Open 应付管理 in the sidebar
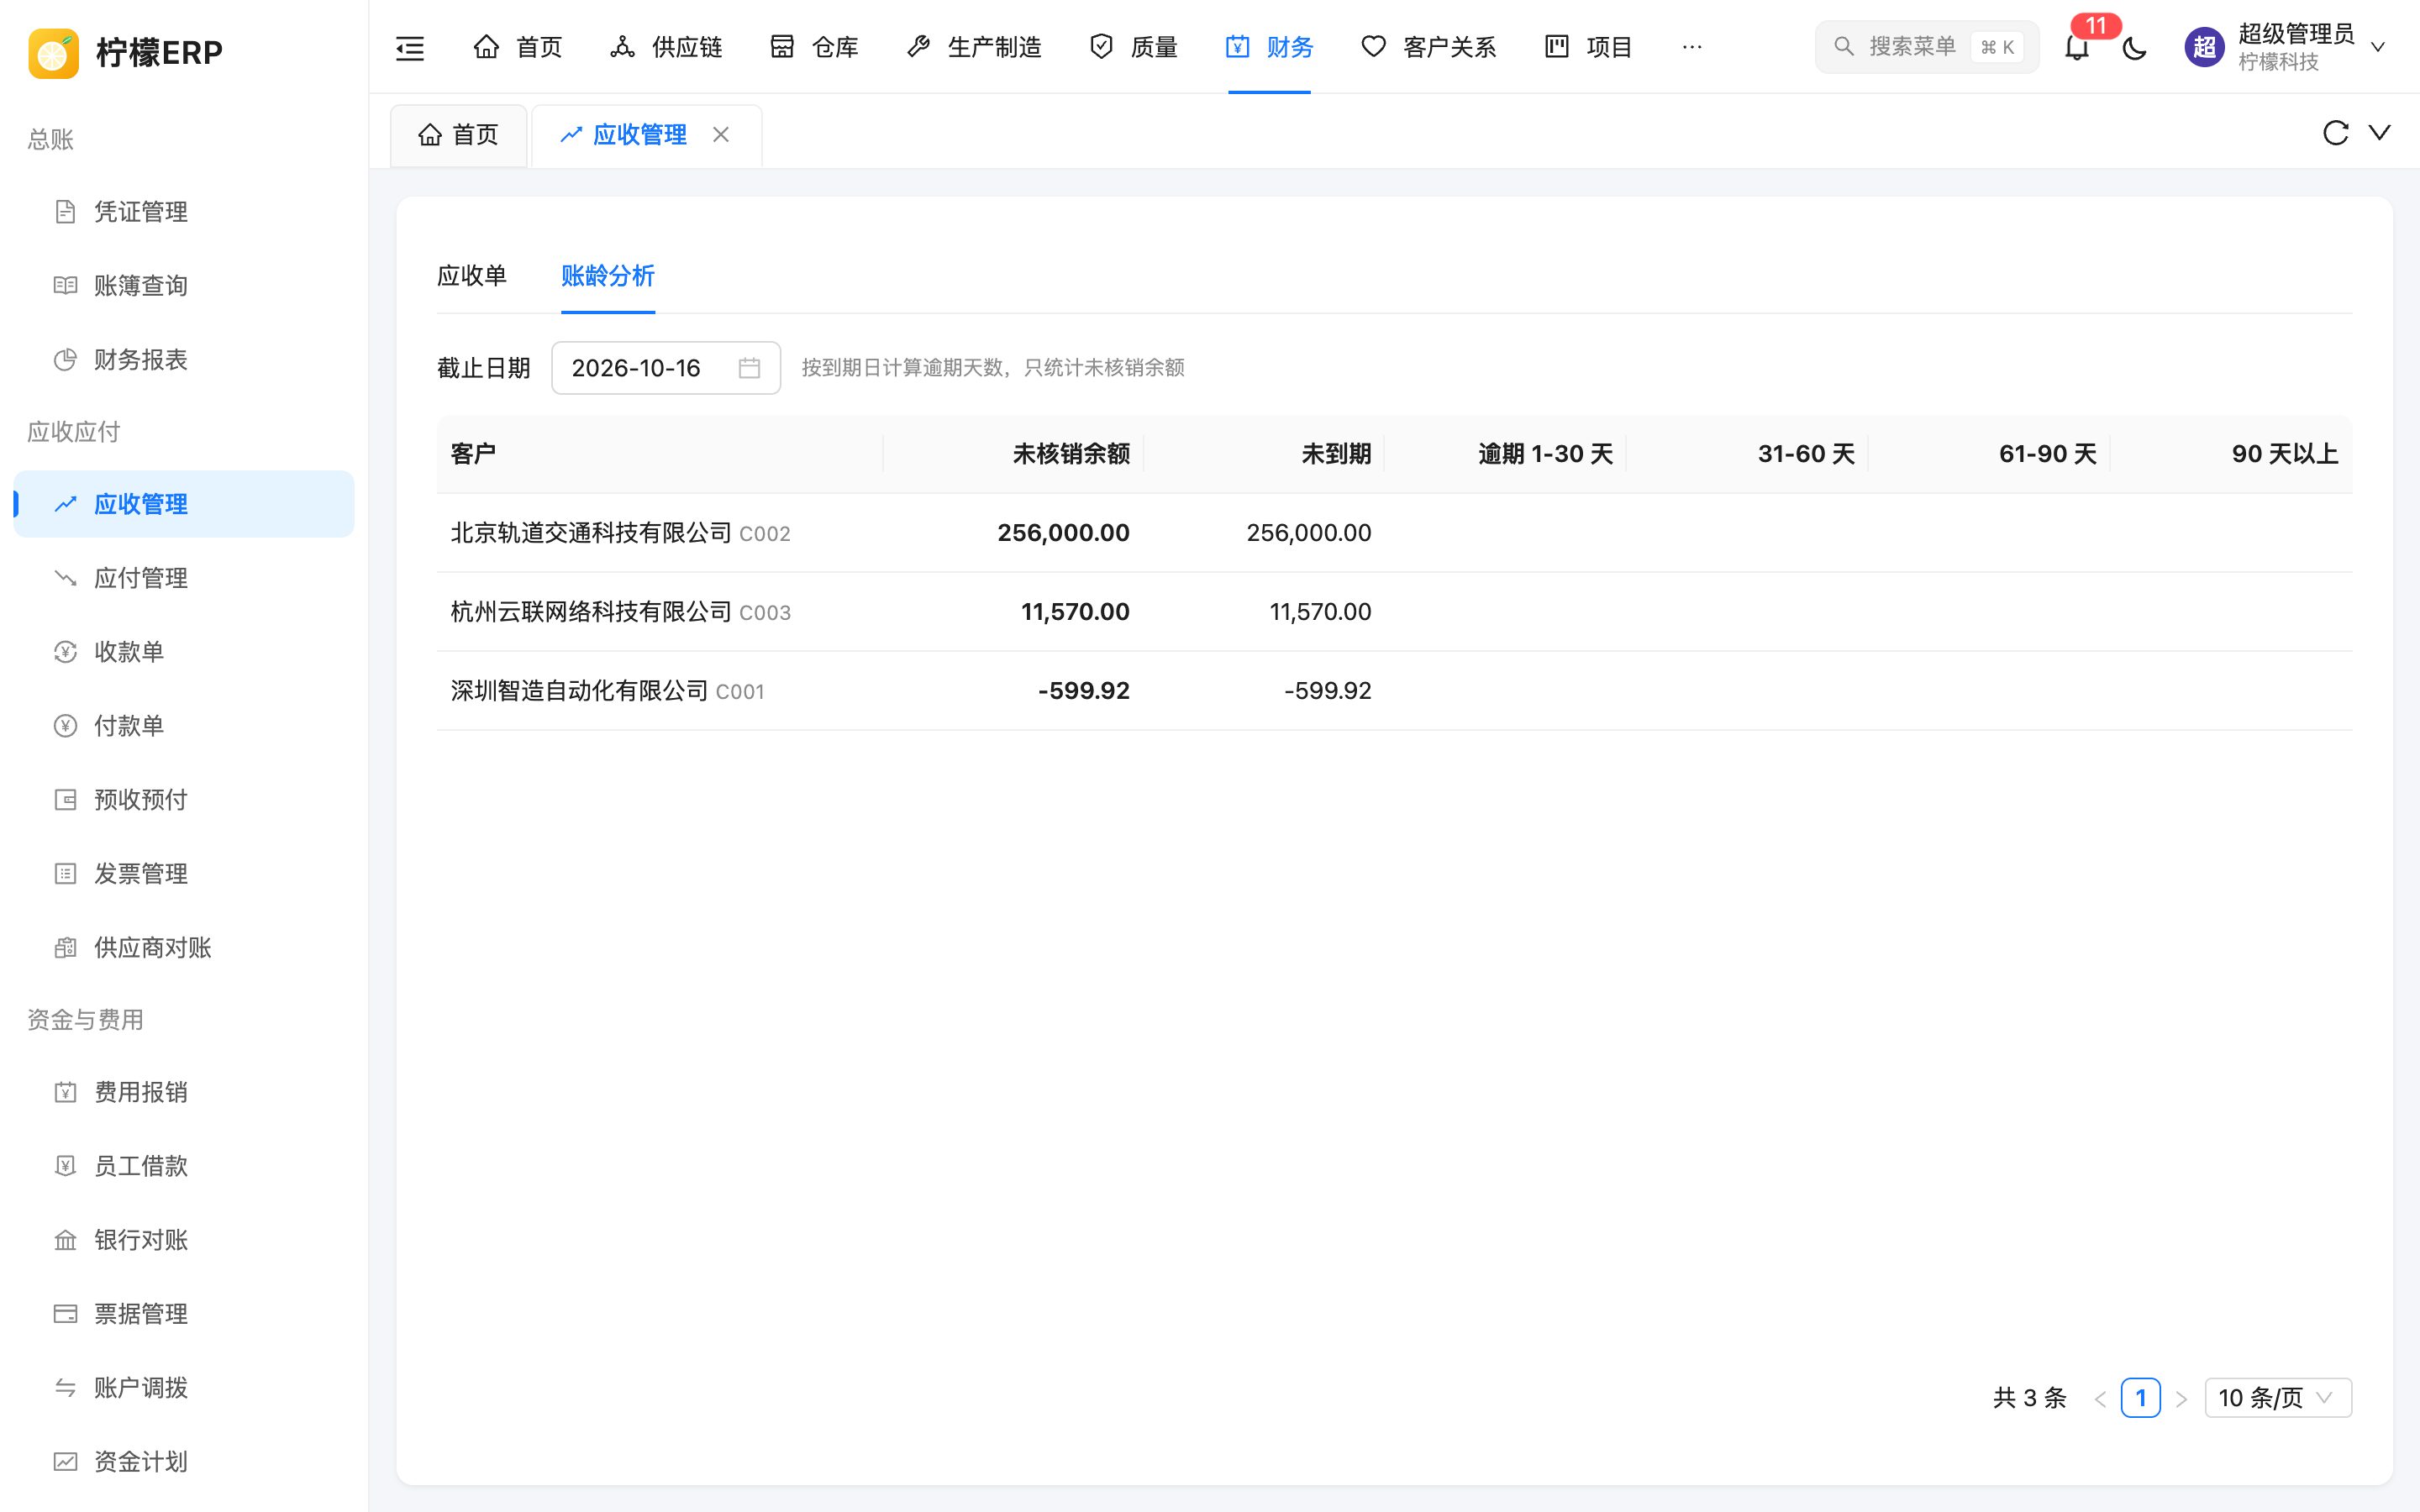Viewport: 2420px width, 1512px height. (x=184, y=578)
